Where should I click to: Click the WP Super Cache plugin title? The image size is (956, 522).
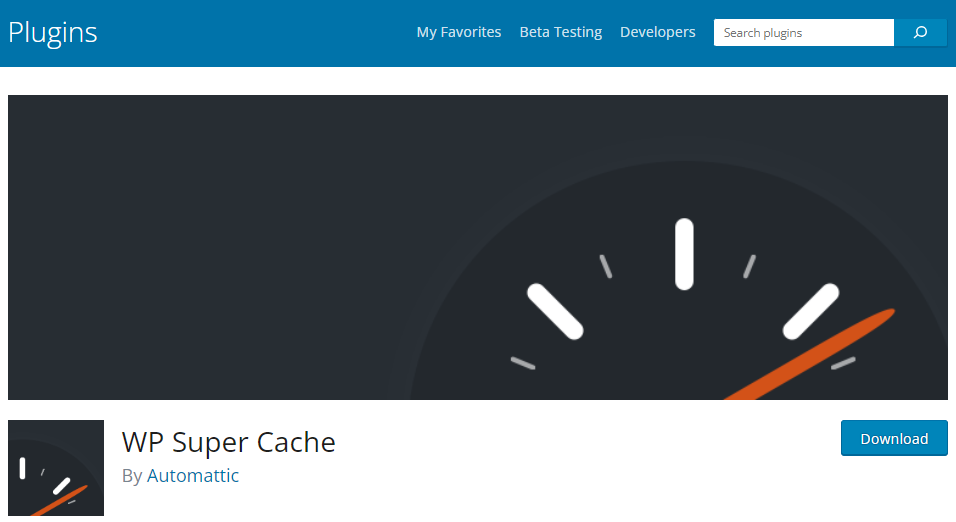[229, 442]
